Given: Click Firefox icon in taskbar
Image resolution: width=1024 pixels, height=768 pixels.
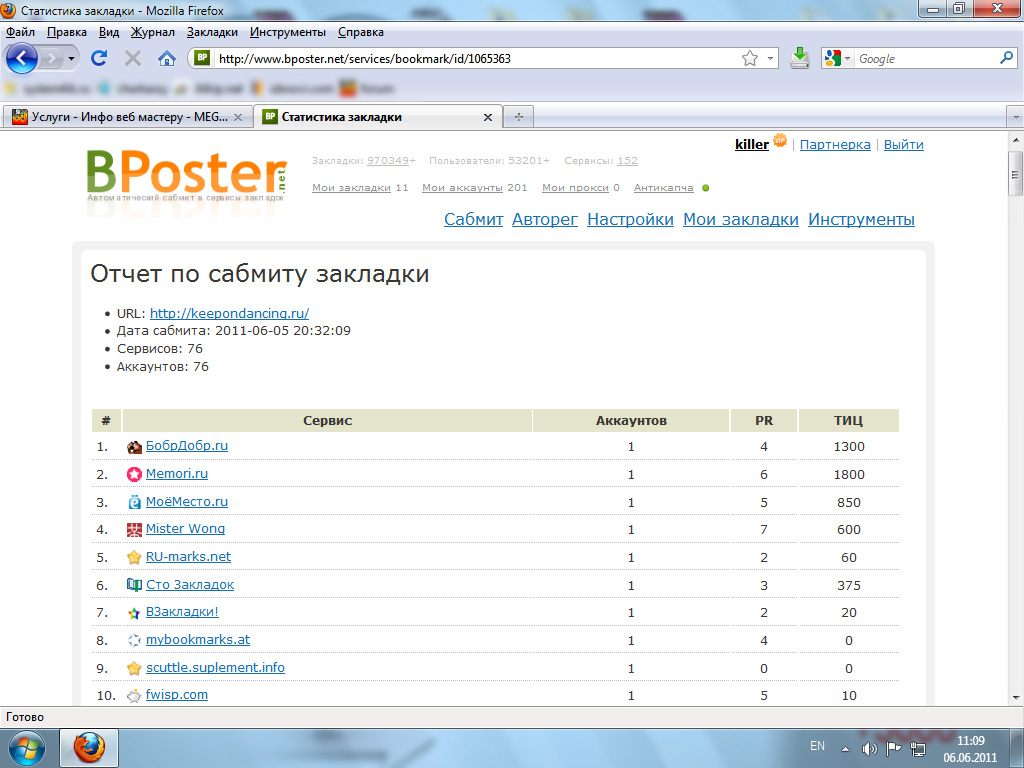Looking at the screenshot, I should 89,748.
